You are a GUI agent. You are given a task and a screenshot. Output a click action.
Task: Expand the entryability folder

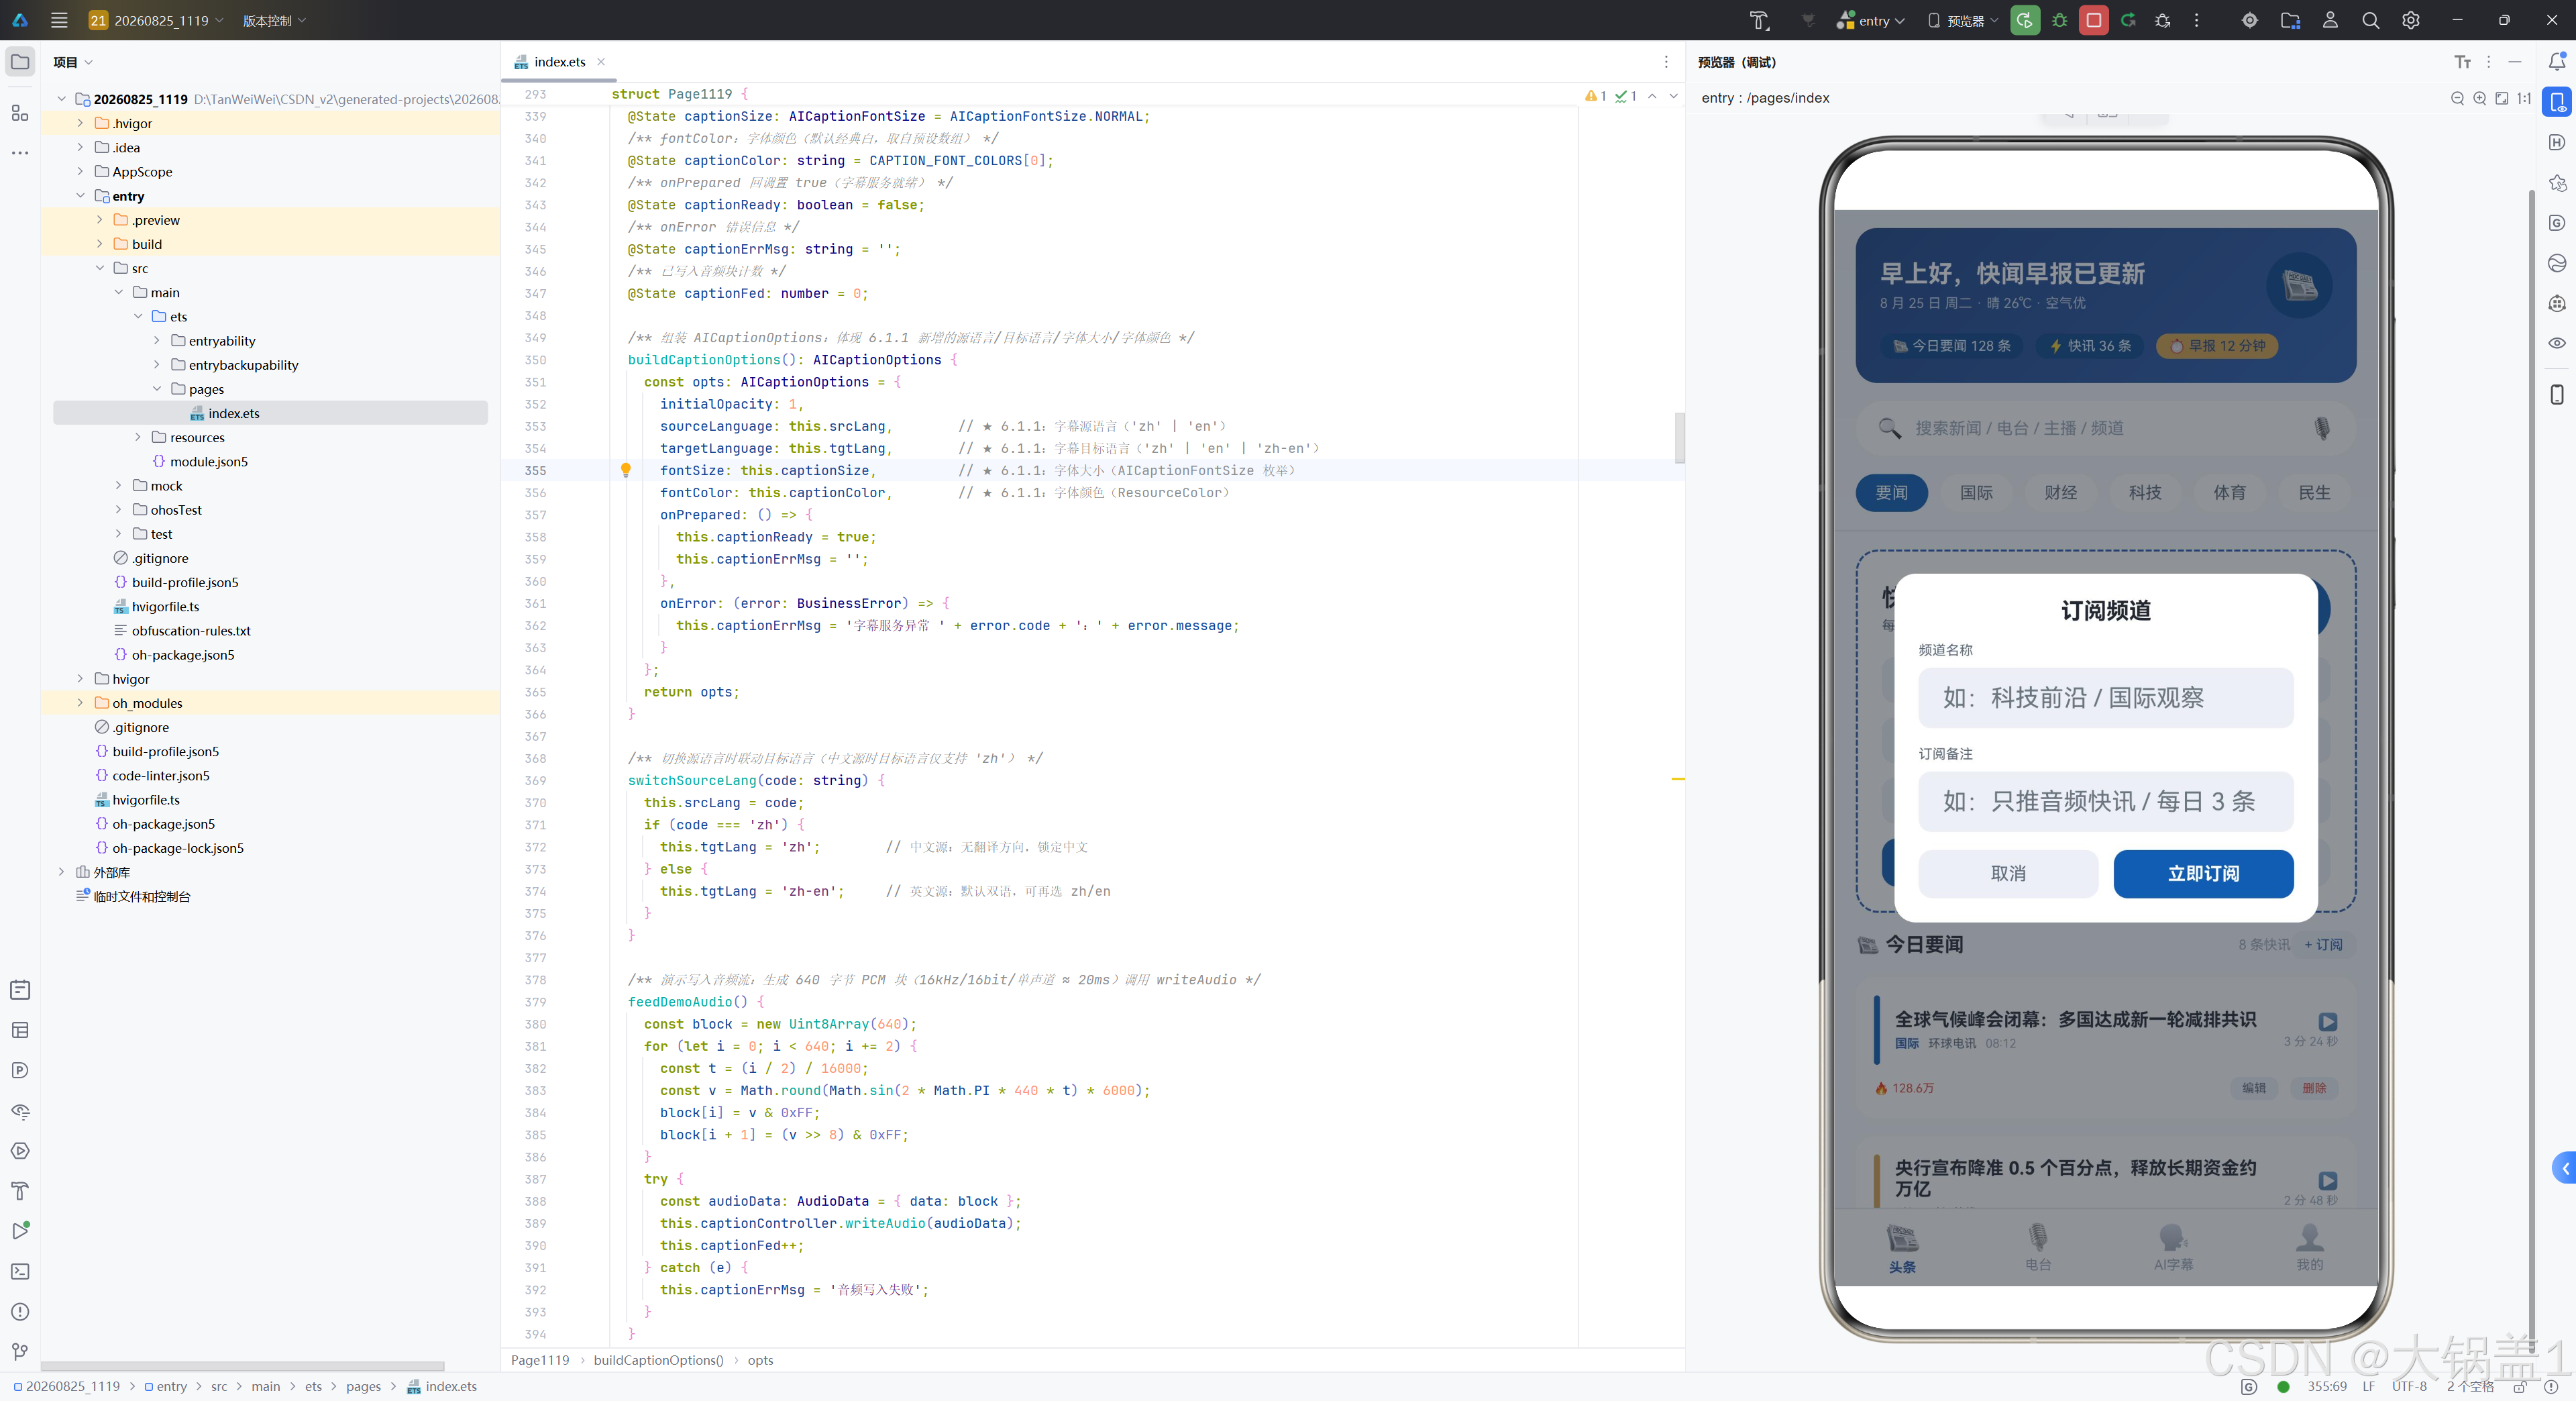pos(157,340)
